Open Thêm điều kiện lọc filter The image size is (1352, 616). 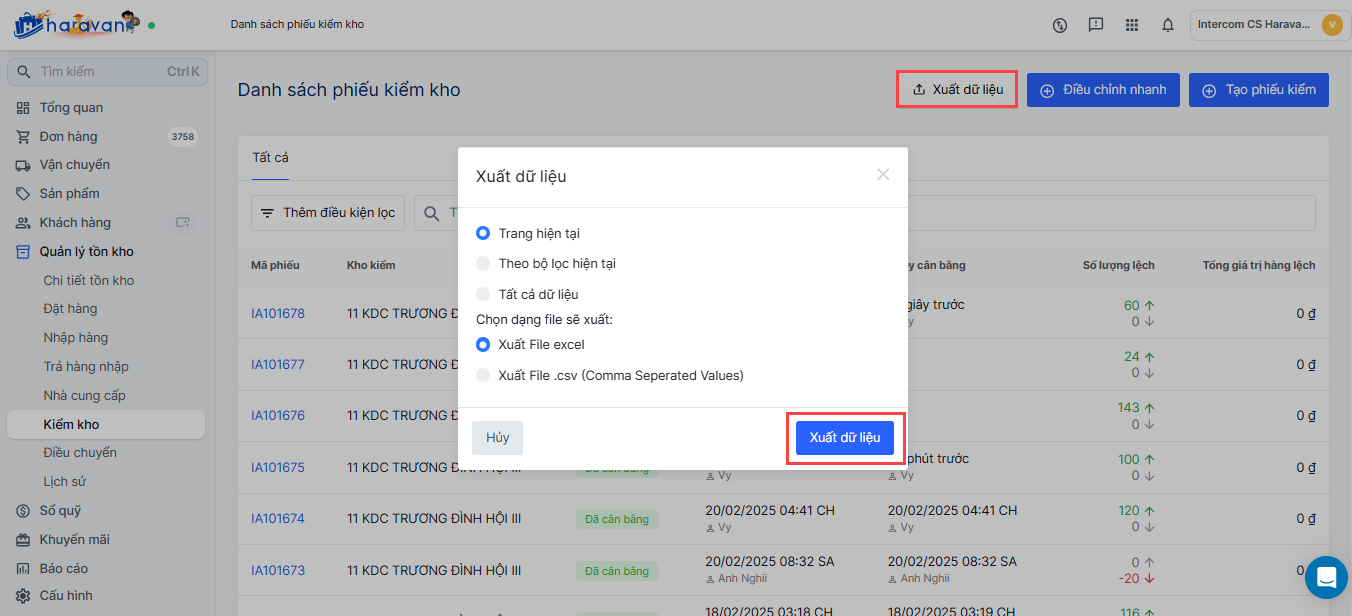pyautogui.click(x=328, y=213)
